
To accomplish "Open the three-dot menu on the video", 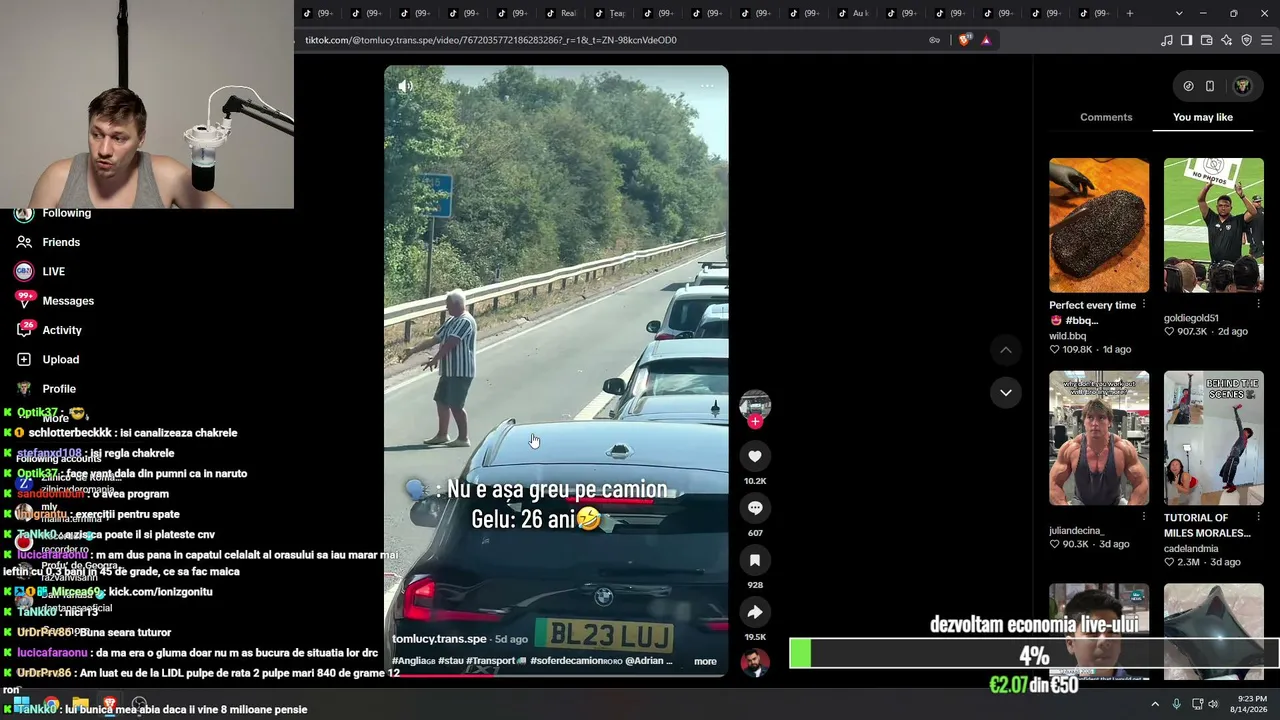I will (x=707, y=86).
